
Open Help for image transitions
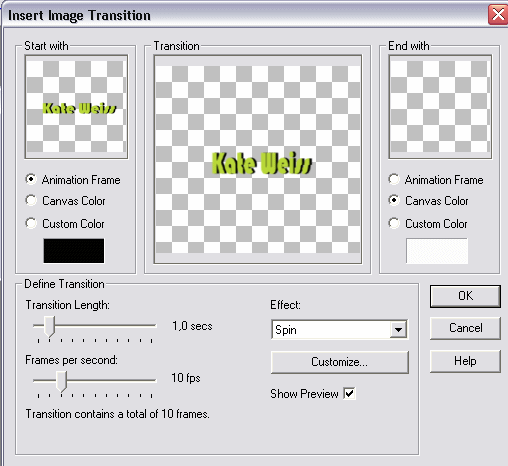pos(465,361)
